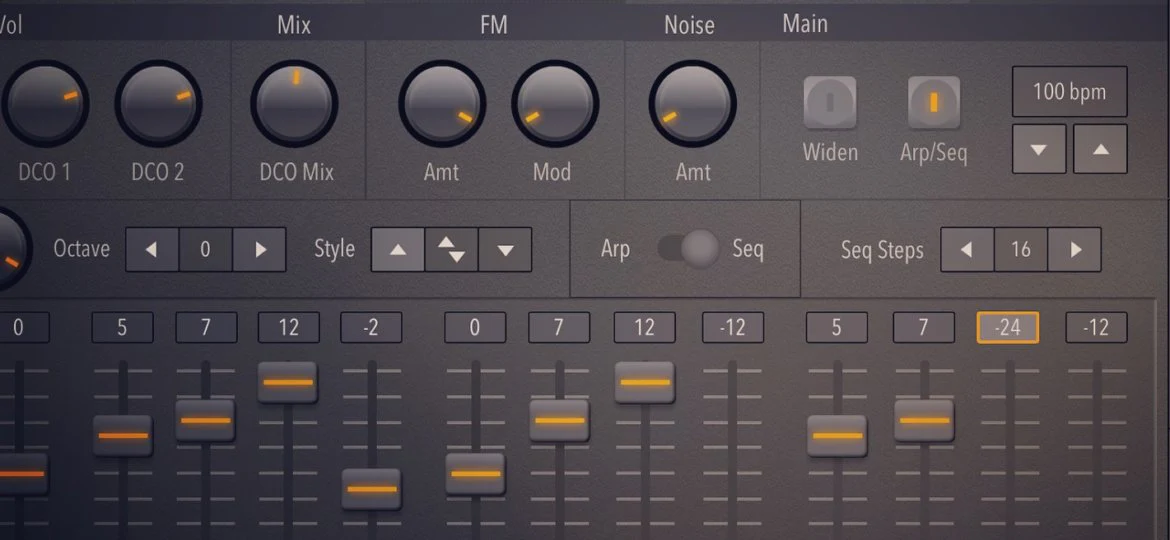
Task: Select the 12 step box just left of -2
Action: [289, 327]
